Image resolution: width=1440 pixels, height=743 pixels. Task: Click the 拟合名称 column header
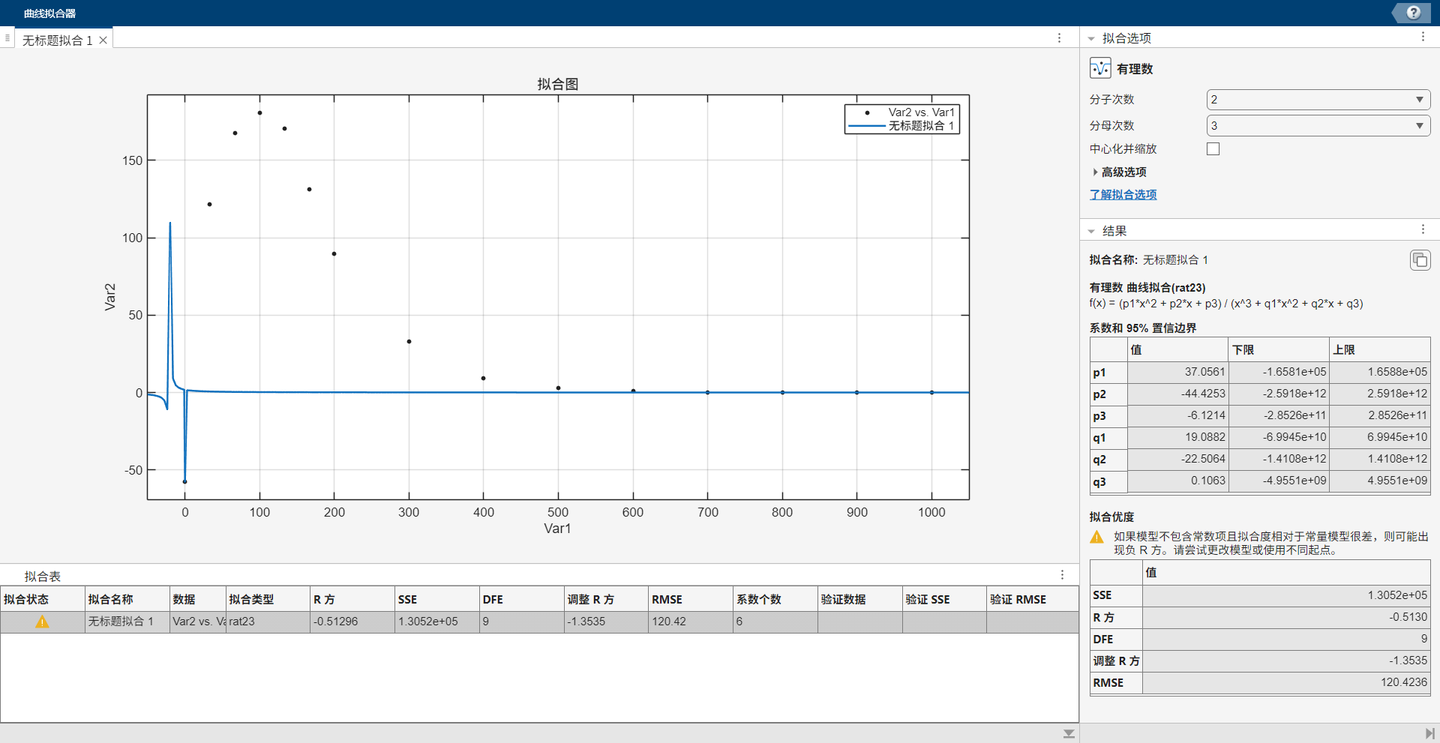126,599
